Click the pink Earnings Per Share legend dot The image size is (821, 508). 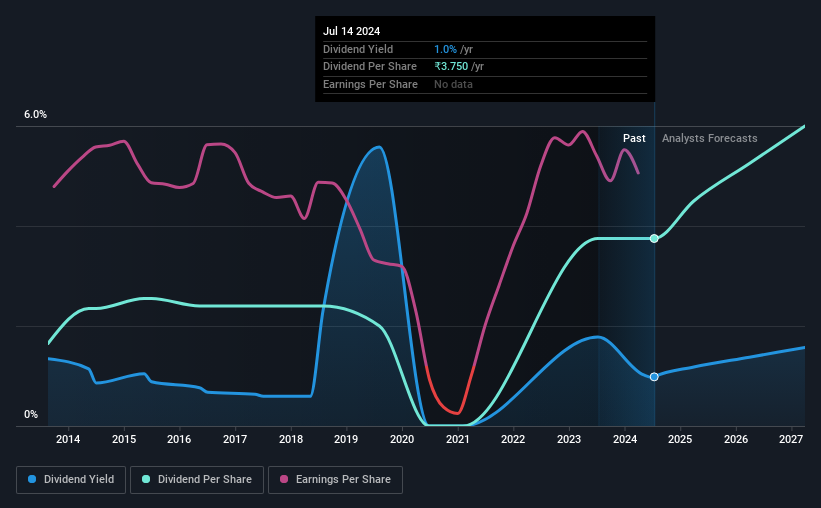pos(284,479)
